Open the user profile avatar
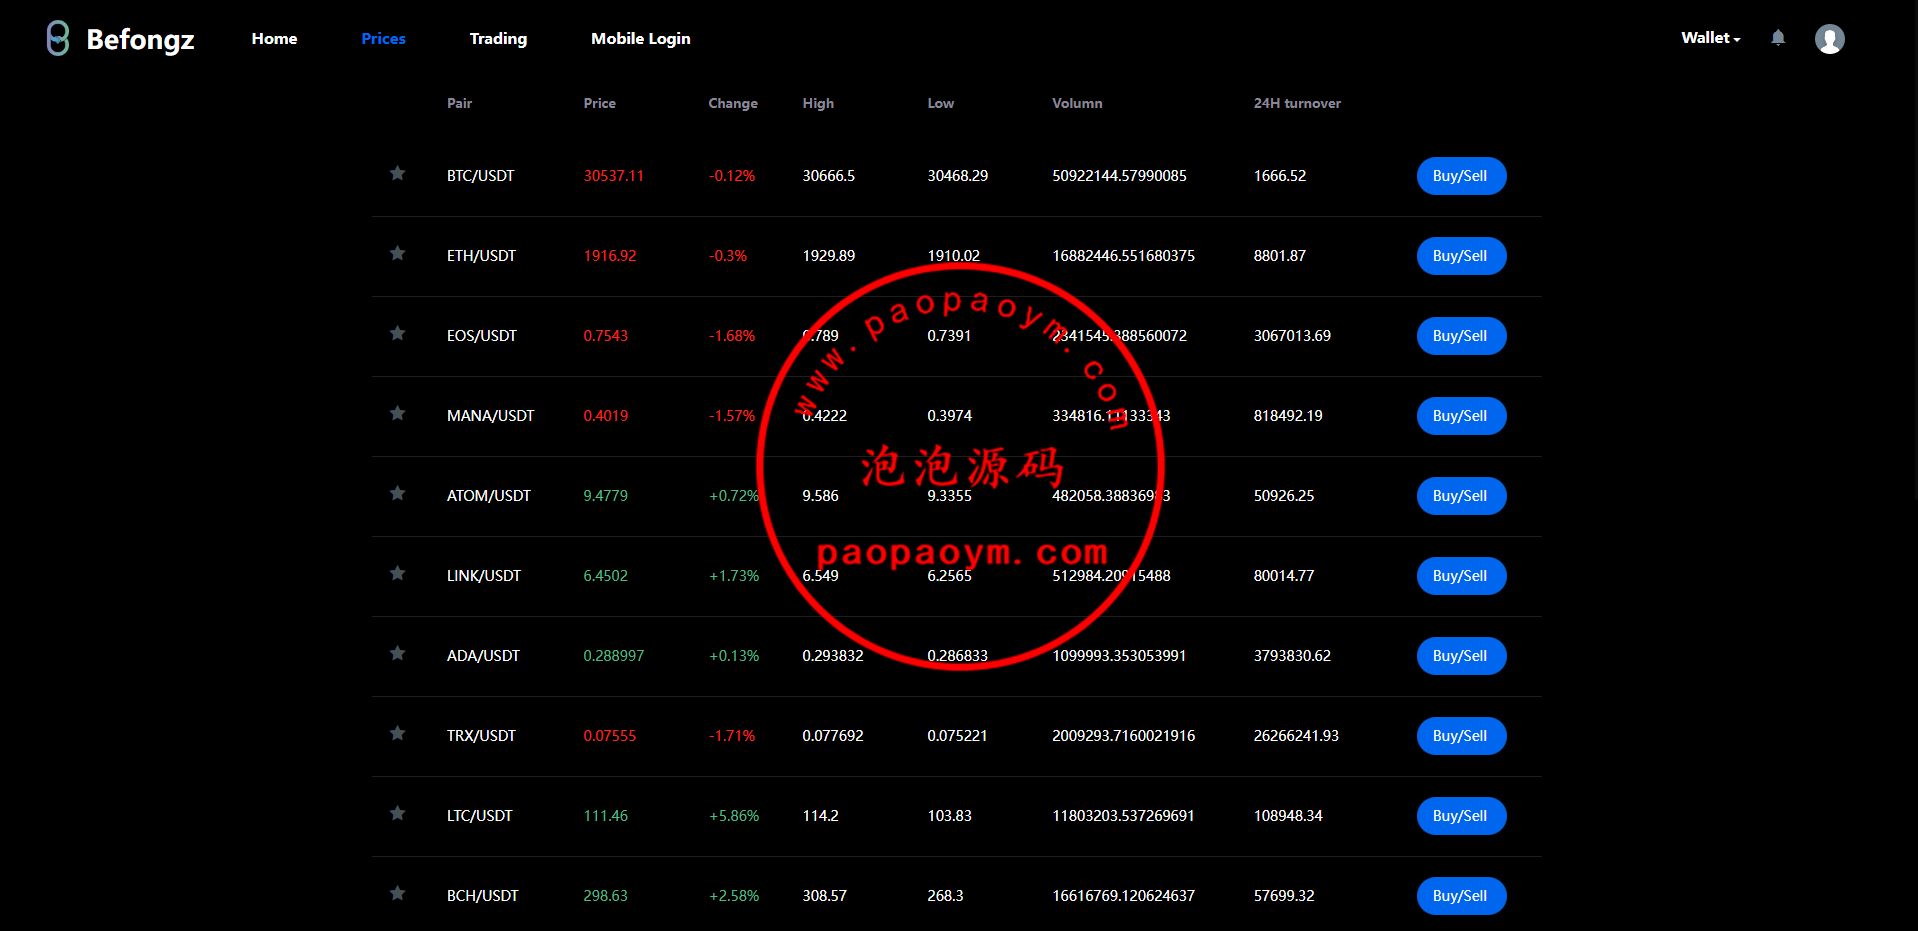This screenshot has height=931, width=1918. [x=1829, y=39]
